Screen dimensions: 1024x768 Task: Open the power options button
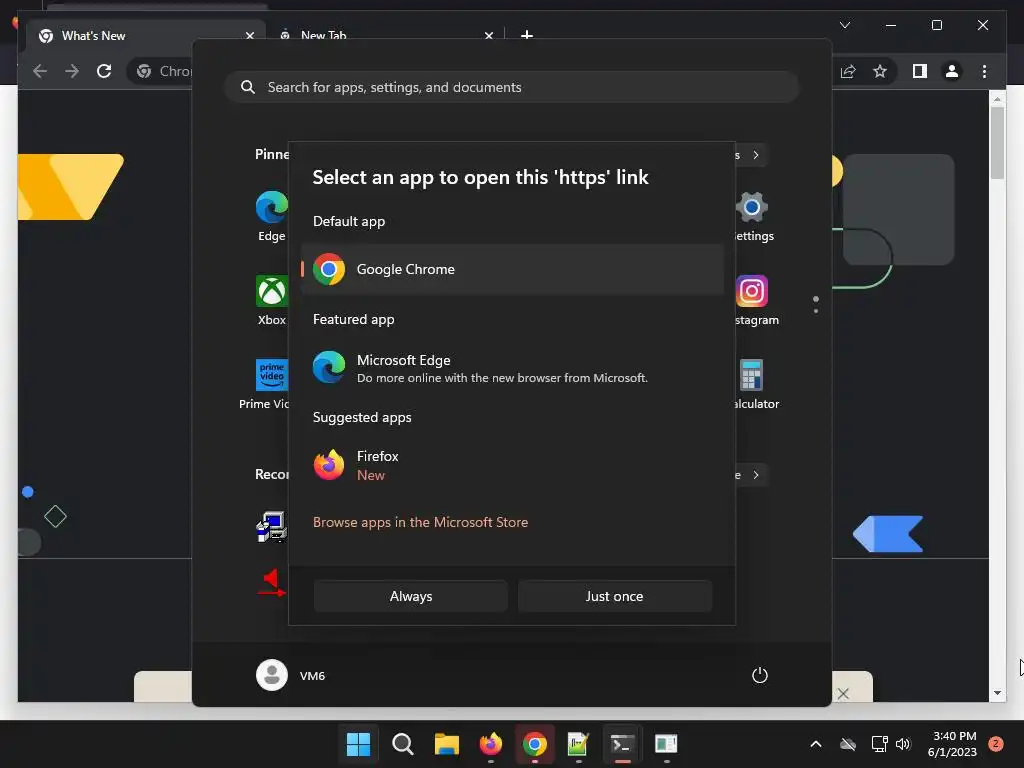click(x=760, y=675)
